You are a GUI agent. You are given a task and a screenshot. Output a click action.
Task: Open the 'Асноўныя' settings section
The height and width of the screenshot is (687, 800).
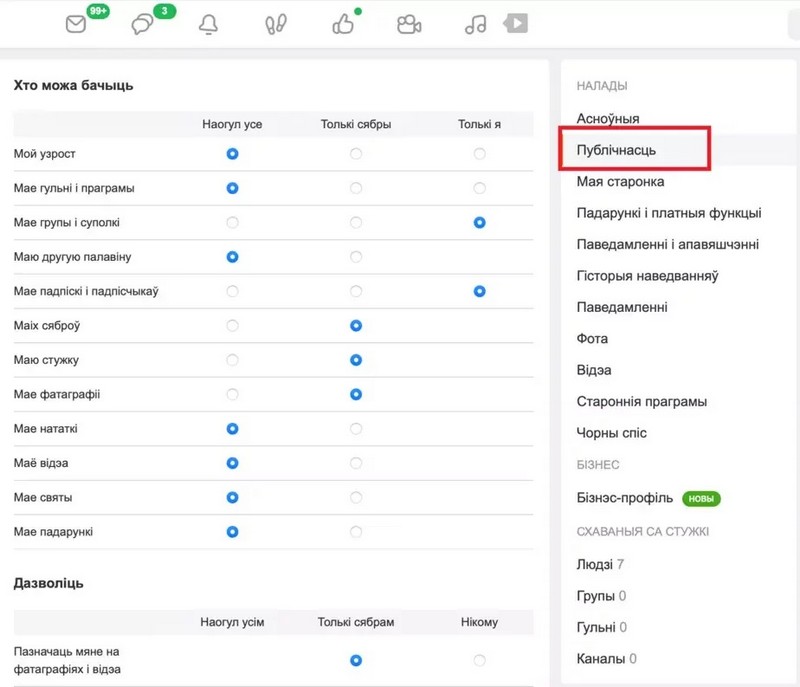coord(608,119)
